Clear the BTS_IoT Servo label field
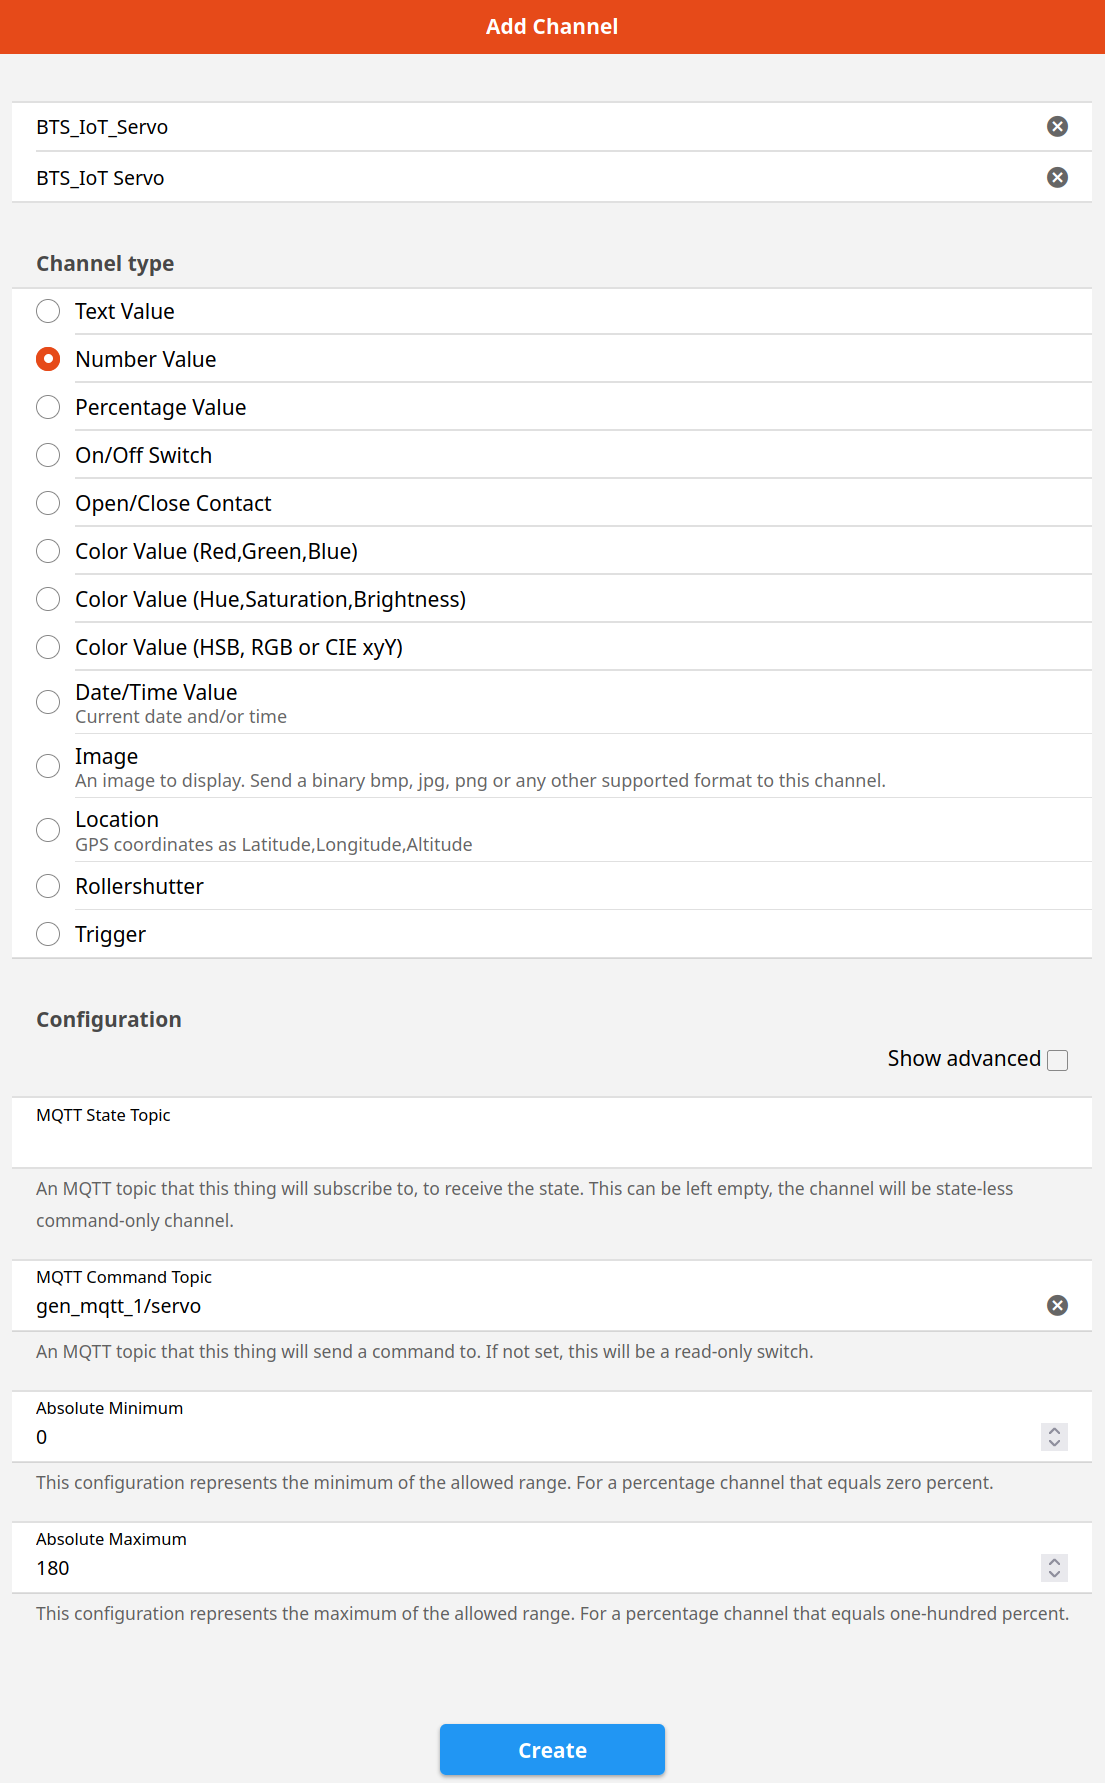 point(1057,177)
